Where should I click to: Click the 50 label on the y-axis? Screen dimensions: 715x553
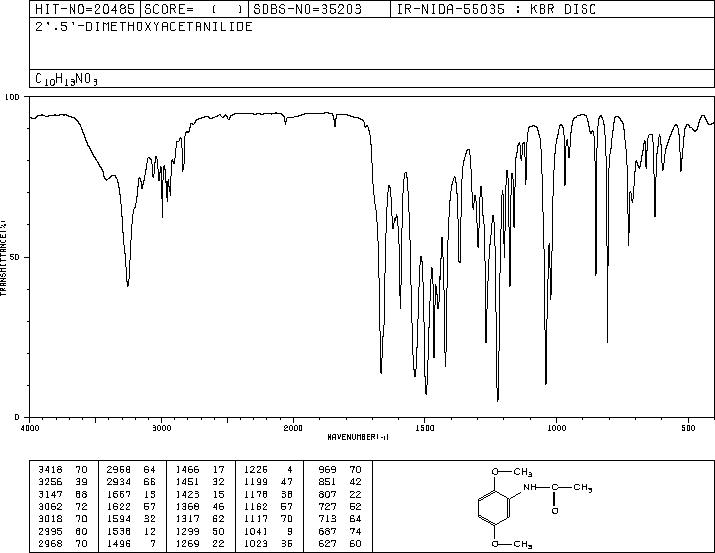coord(15,257)
